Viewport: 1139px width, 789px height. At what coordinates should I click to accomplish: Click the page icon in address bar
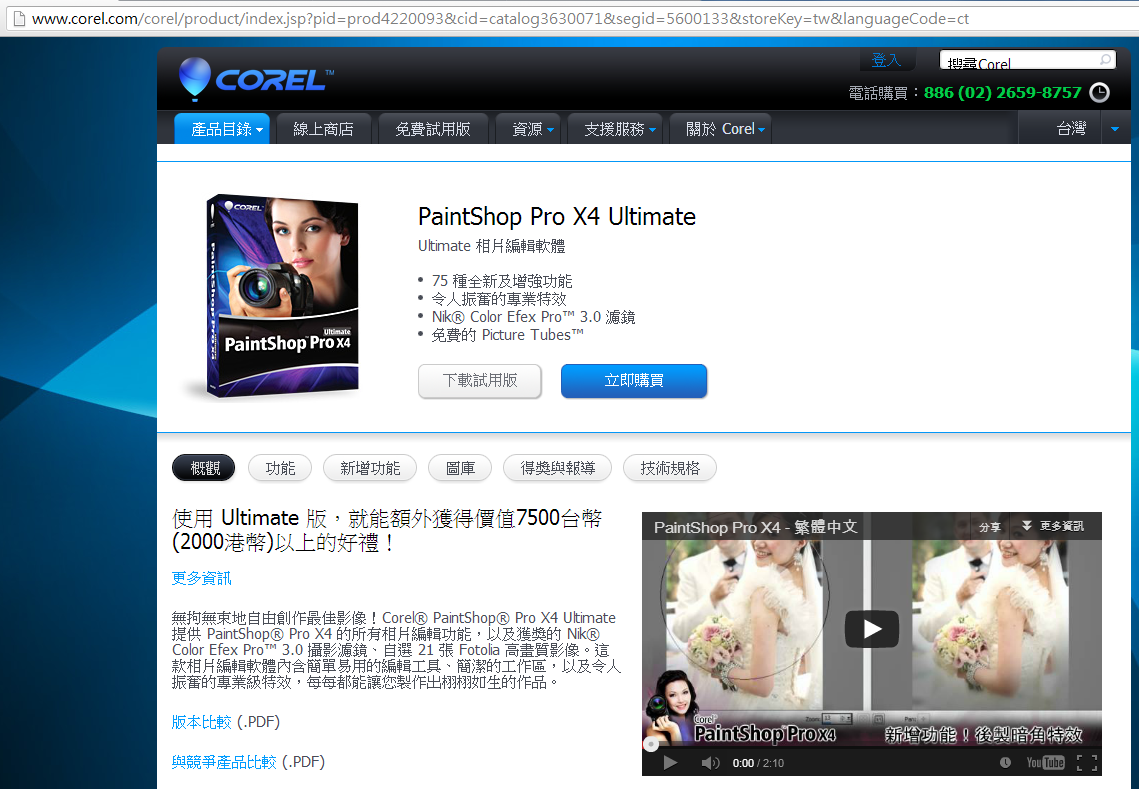point(19,18)
